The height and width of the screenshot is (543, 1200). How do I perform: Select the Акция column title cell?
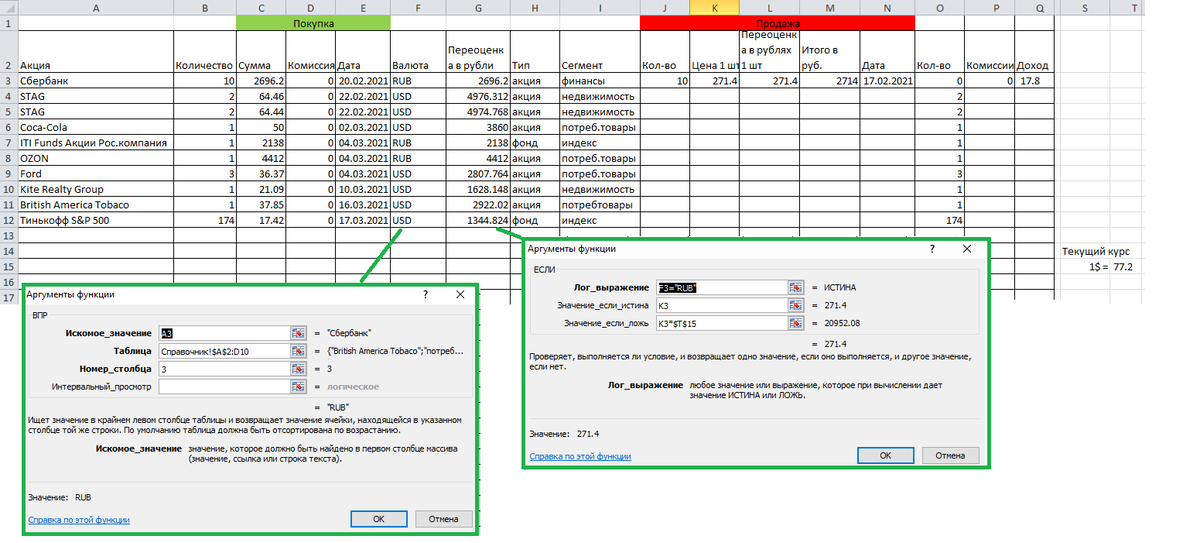[x=95, y=51]
